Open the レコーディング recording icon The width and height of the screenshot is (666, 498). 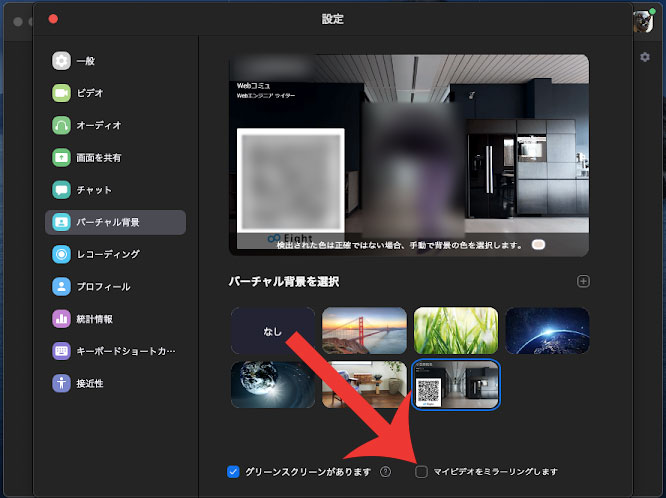tap(61, 254)
